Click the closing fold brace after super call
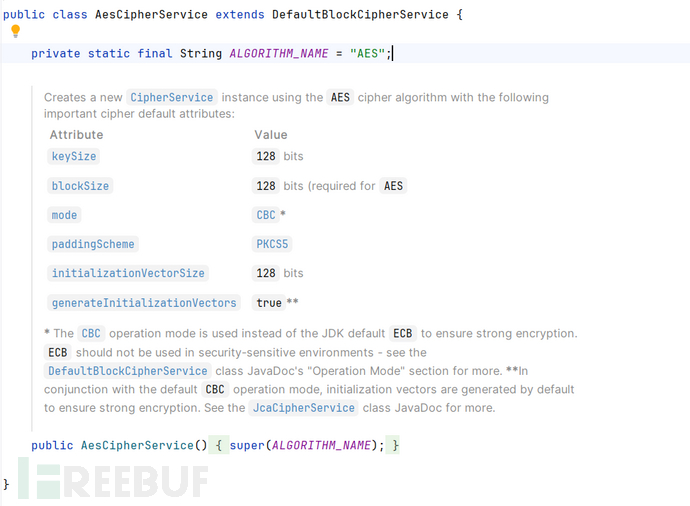Image resolution: width=690 pixels, height=506 pixels. click(395, 445)
